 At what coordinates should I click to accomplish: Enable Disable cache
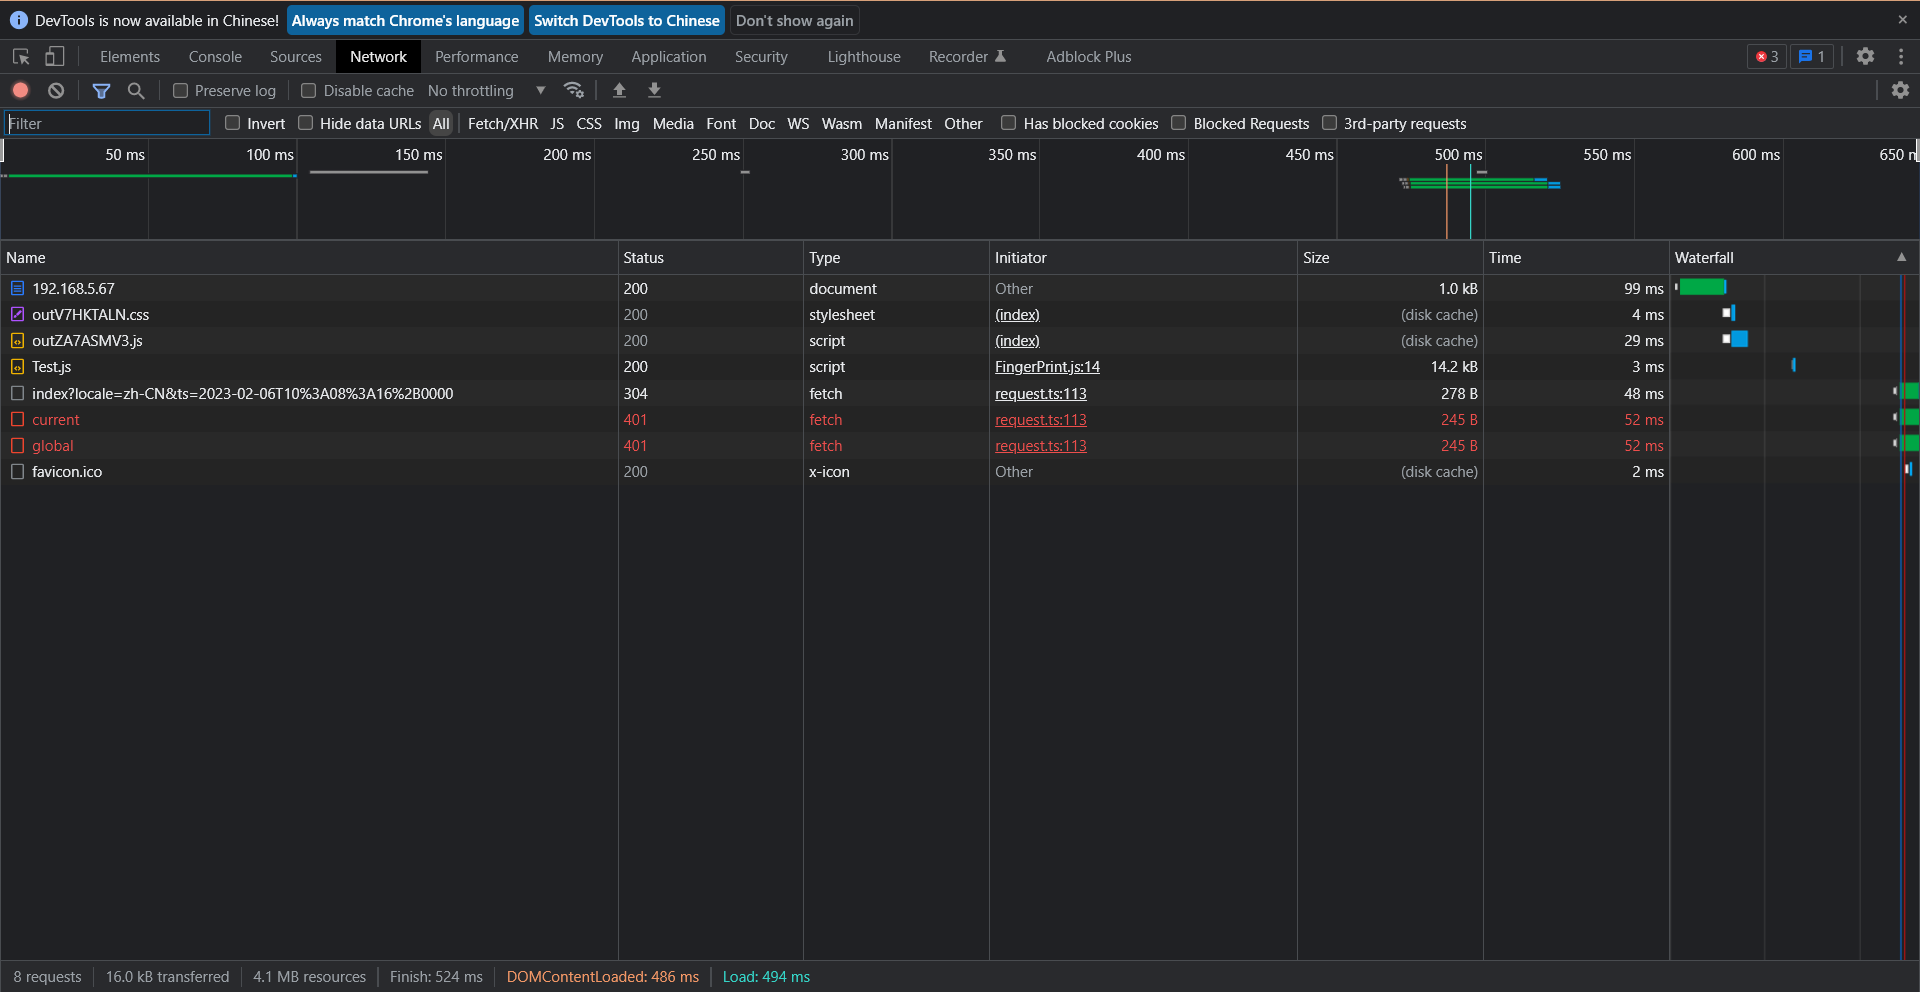(x=308, y=90)
